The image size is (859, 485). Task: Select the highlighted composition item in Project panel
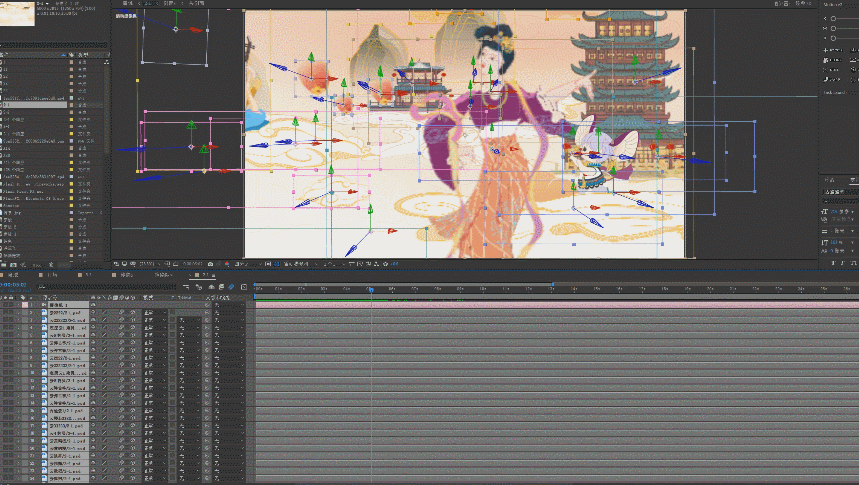pos(33,105)
